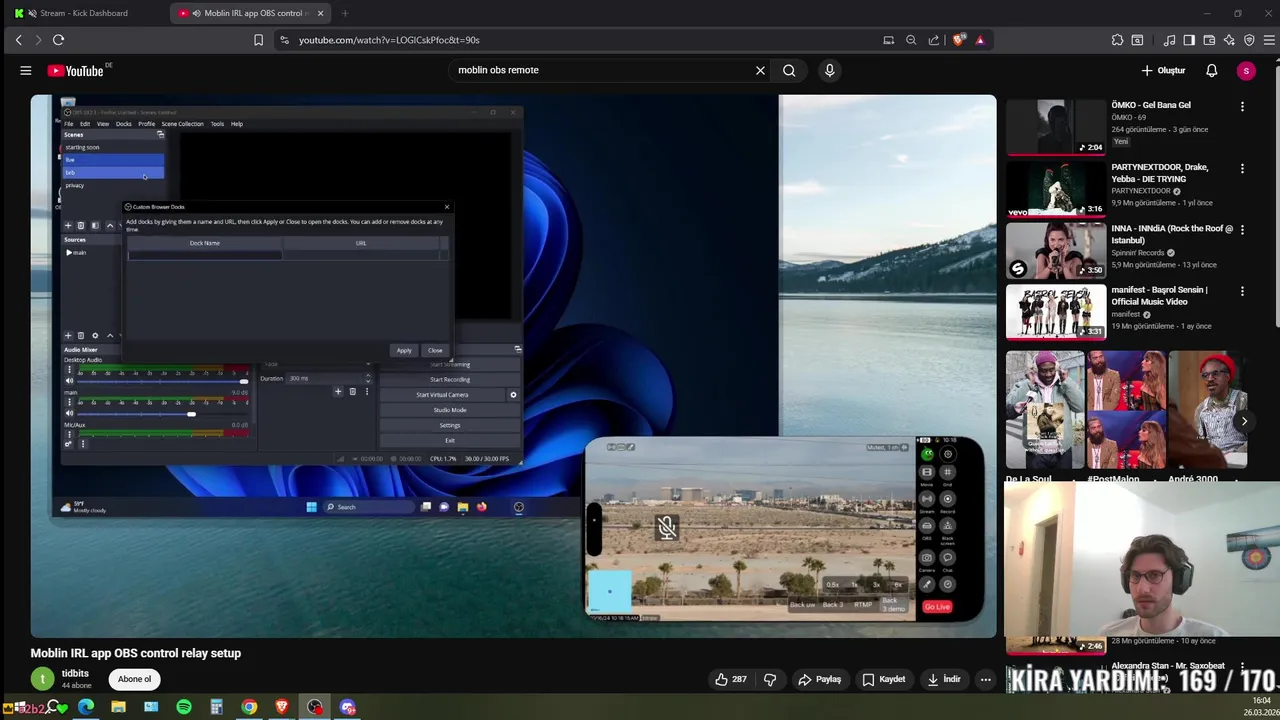Show the Brave sidebar panel
Viewport: 1280px width, 720px height.
point(1189,40)
